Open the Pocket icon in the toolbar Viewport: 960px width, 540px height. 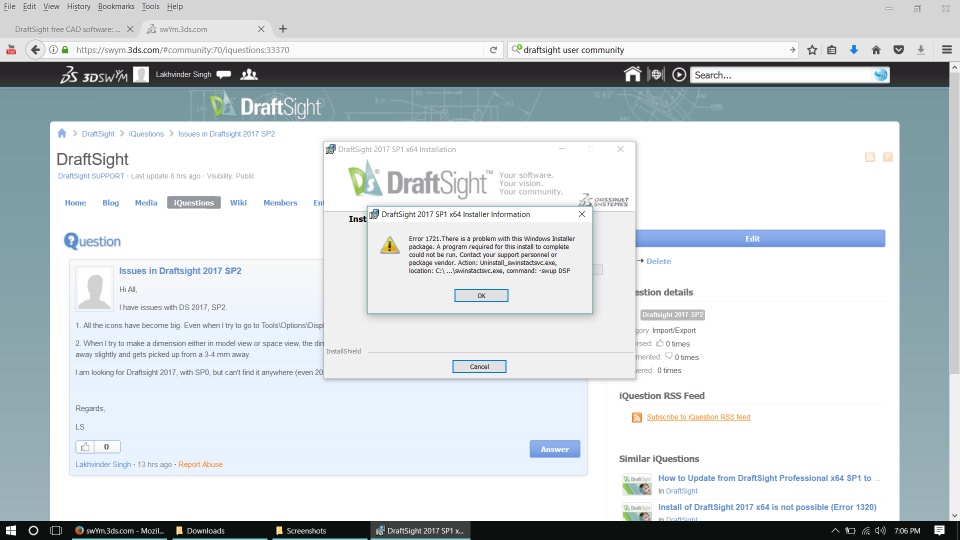point(898,50)
